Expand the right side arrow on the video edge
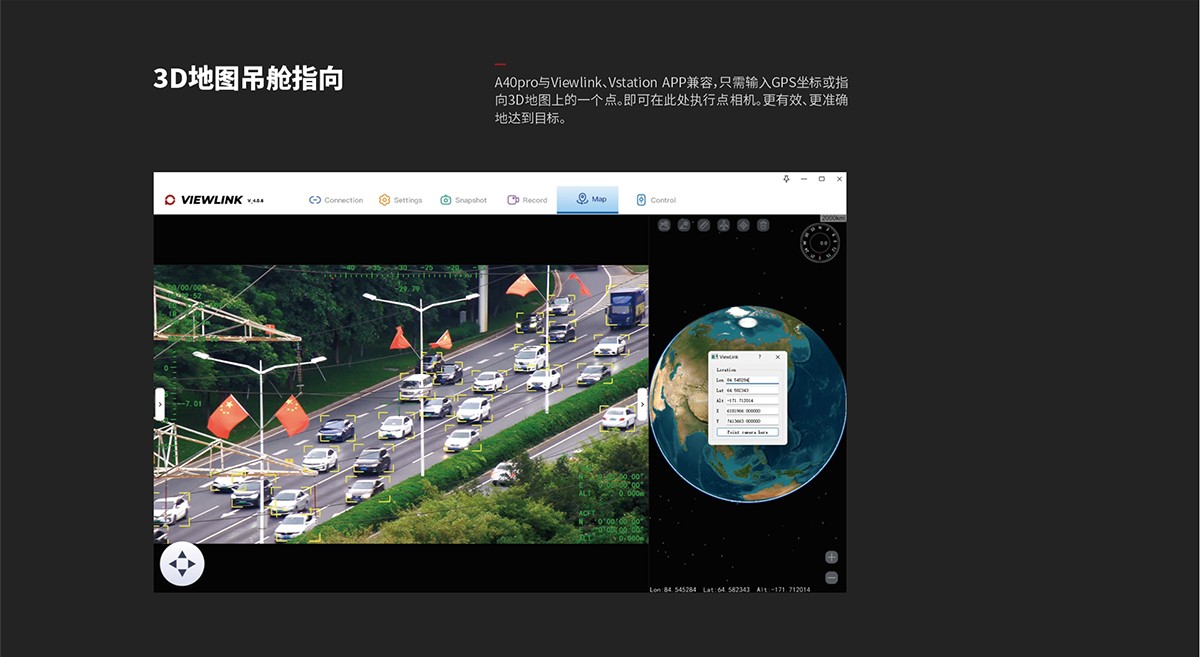This screenshot has height=657, width=1200. 642,404
